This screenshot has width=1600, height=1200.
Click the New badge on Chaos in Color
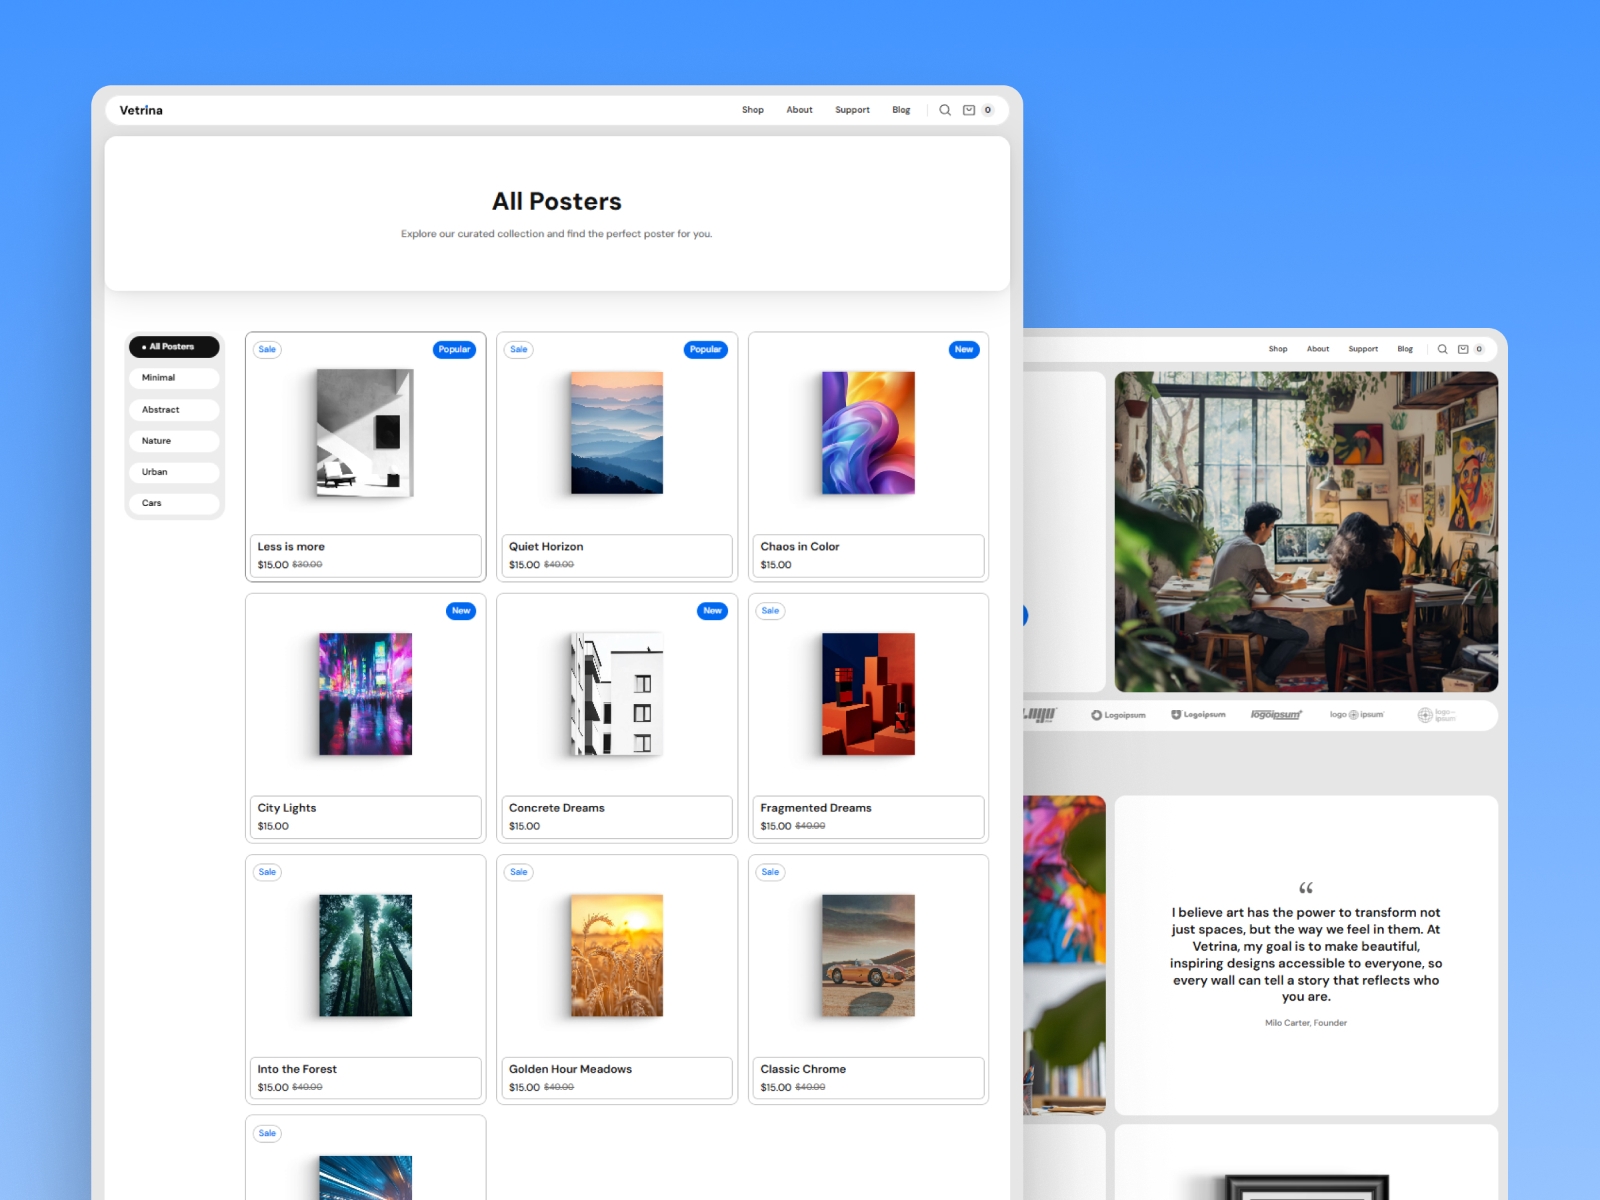963,349
